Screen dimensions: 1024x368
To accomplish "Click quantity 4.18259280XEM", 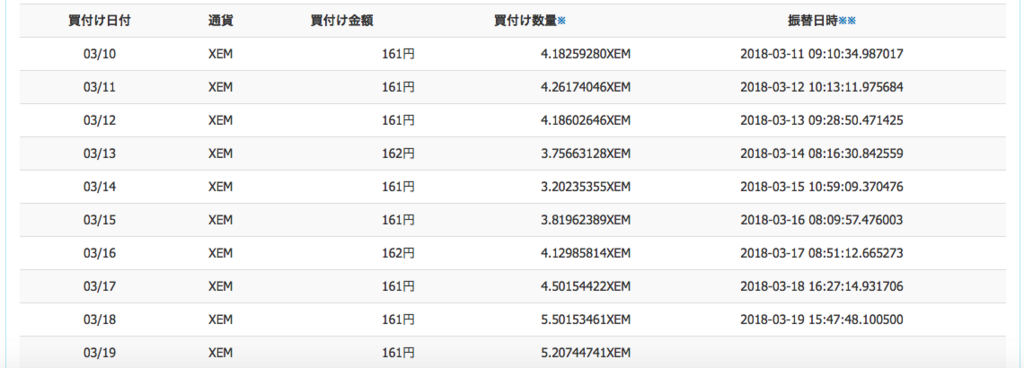I will (x=586, y=54).
